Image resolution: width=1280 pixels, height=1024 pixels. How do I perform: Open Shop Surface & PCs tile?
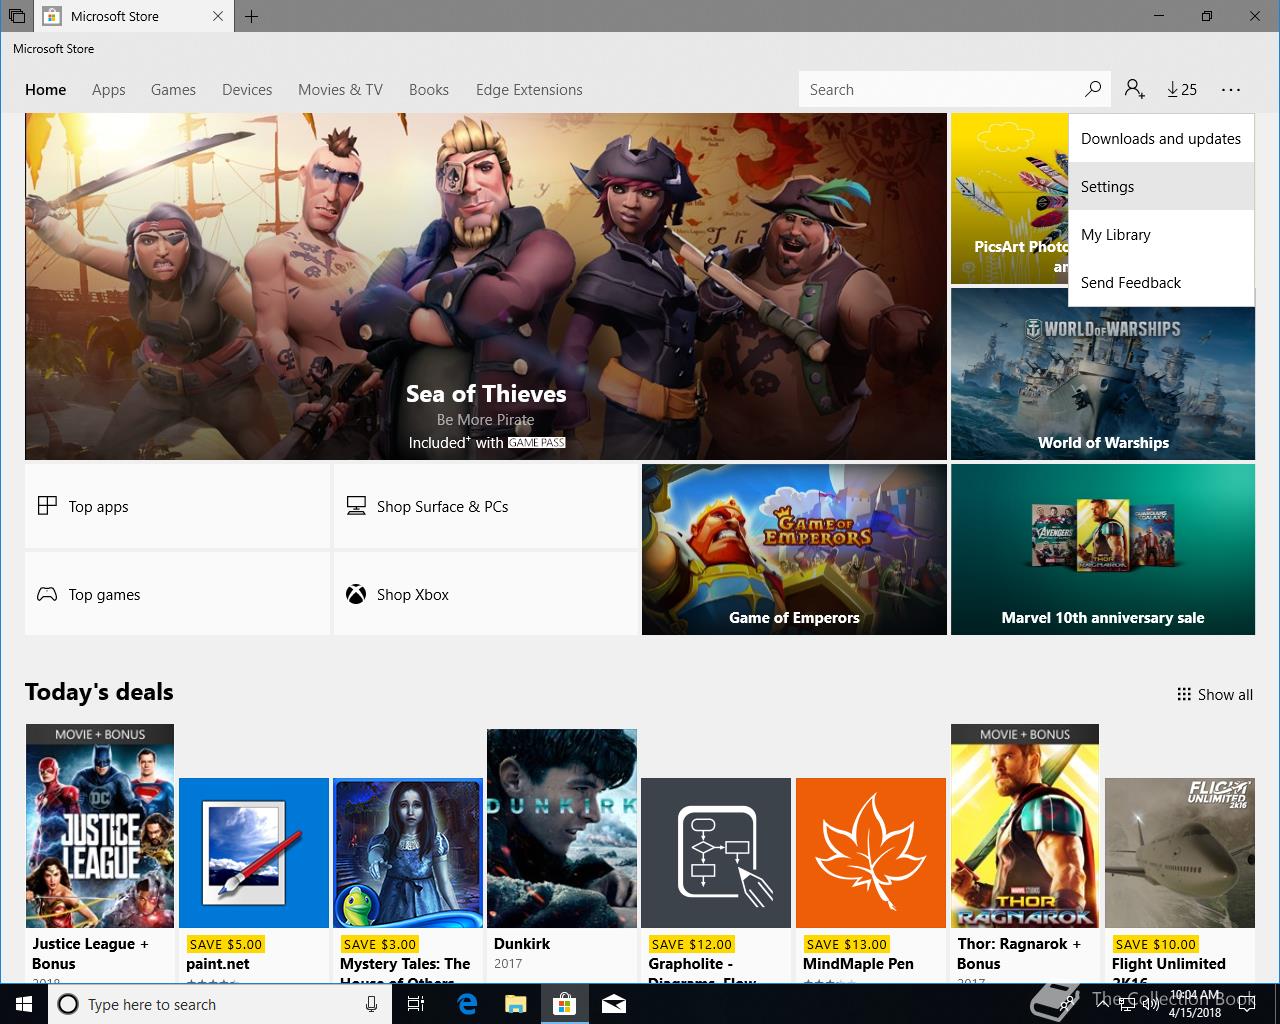[x=486, y=506]
